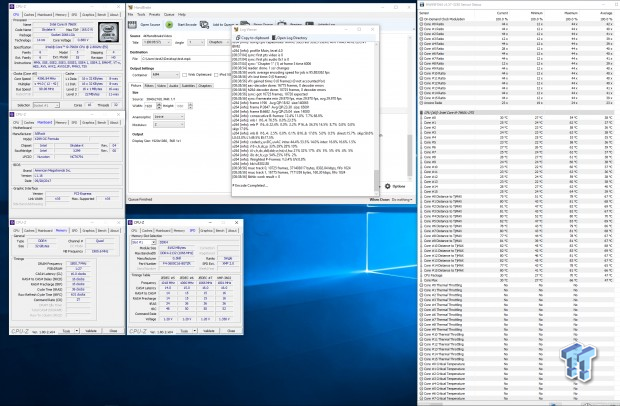Viewport: 620px width, 406px height.
Task: Click the Open Source clapperboard icon in HandBrake
Action: tap(132, 25)
